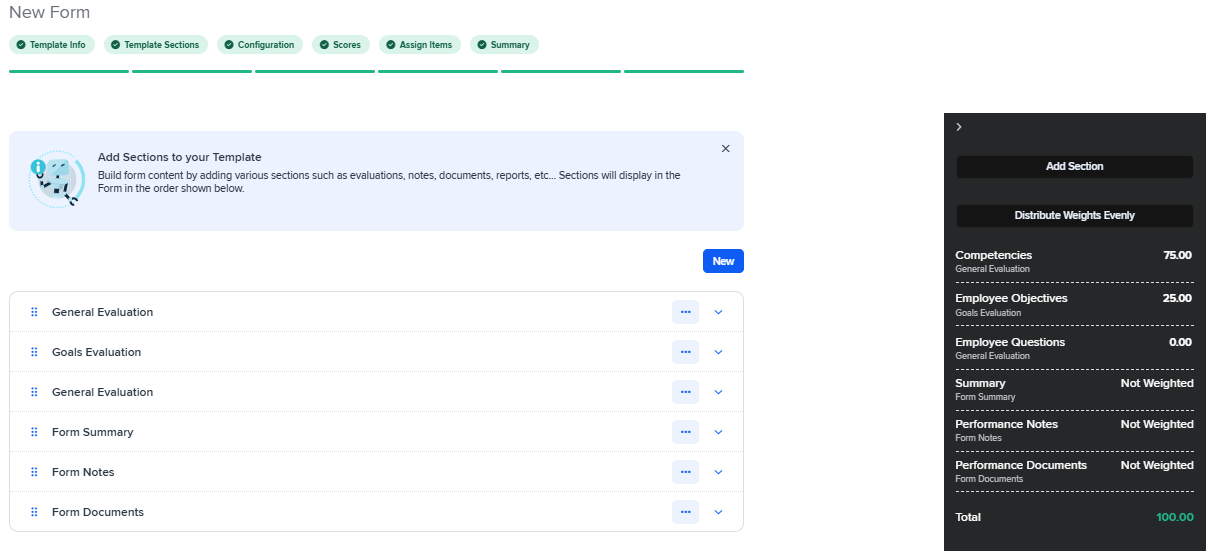Click drag handle of Form Notes row
The image size is (1217, 551).
34,472
